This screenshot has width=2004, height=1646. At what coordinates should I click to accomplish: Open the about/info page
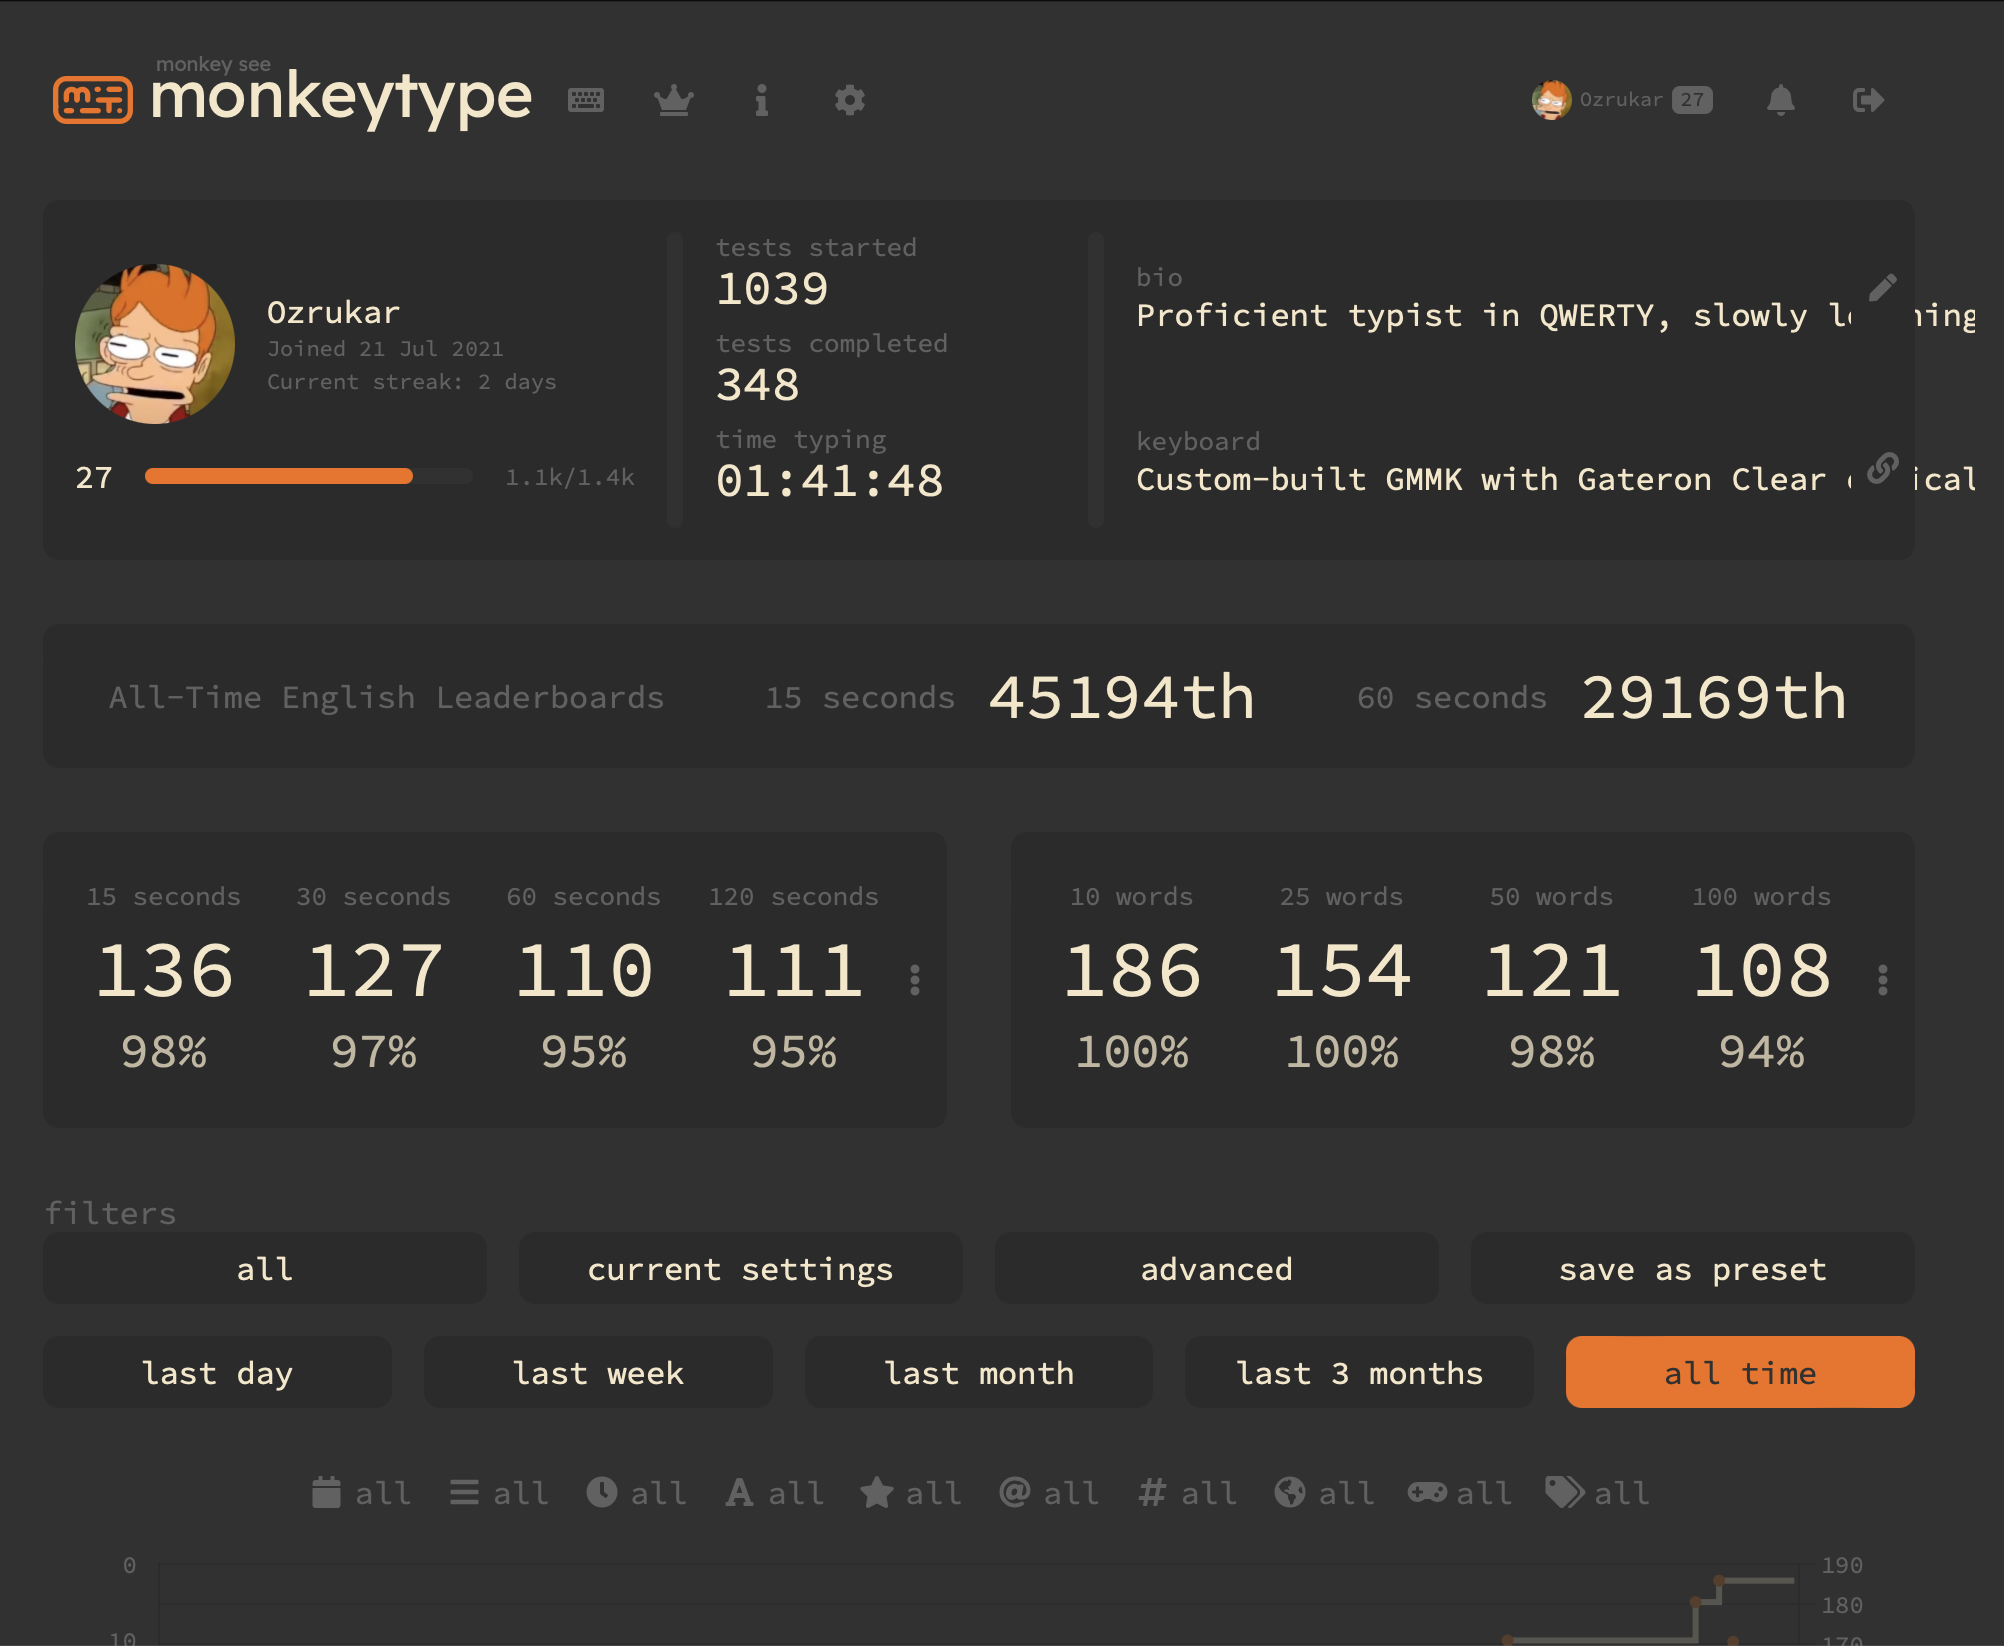point(762,100)
